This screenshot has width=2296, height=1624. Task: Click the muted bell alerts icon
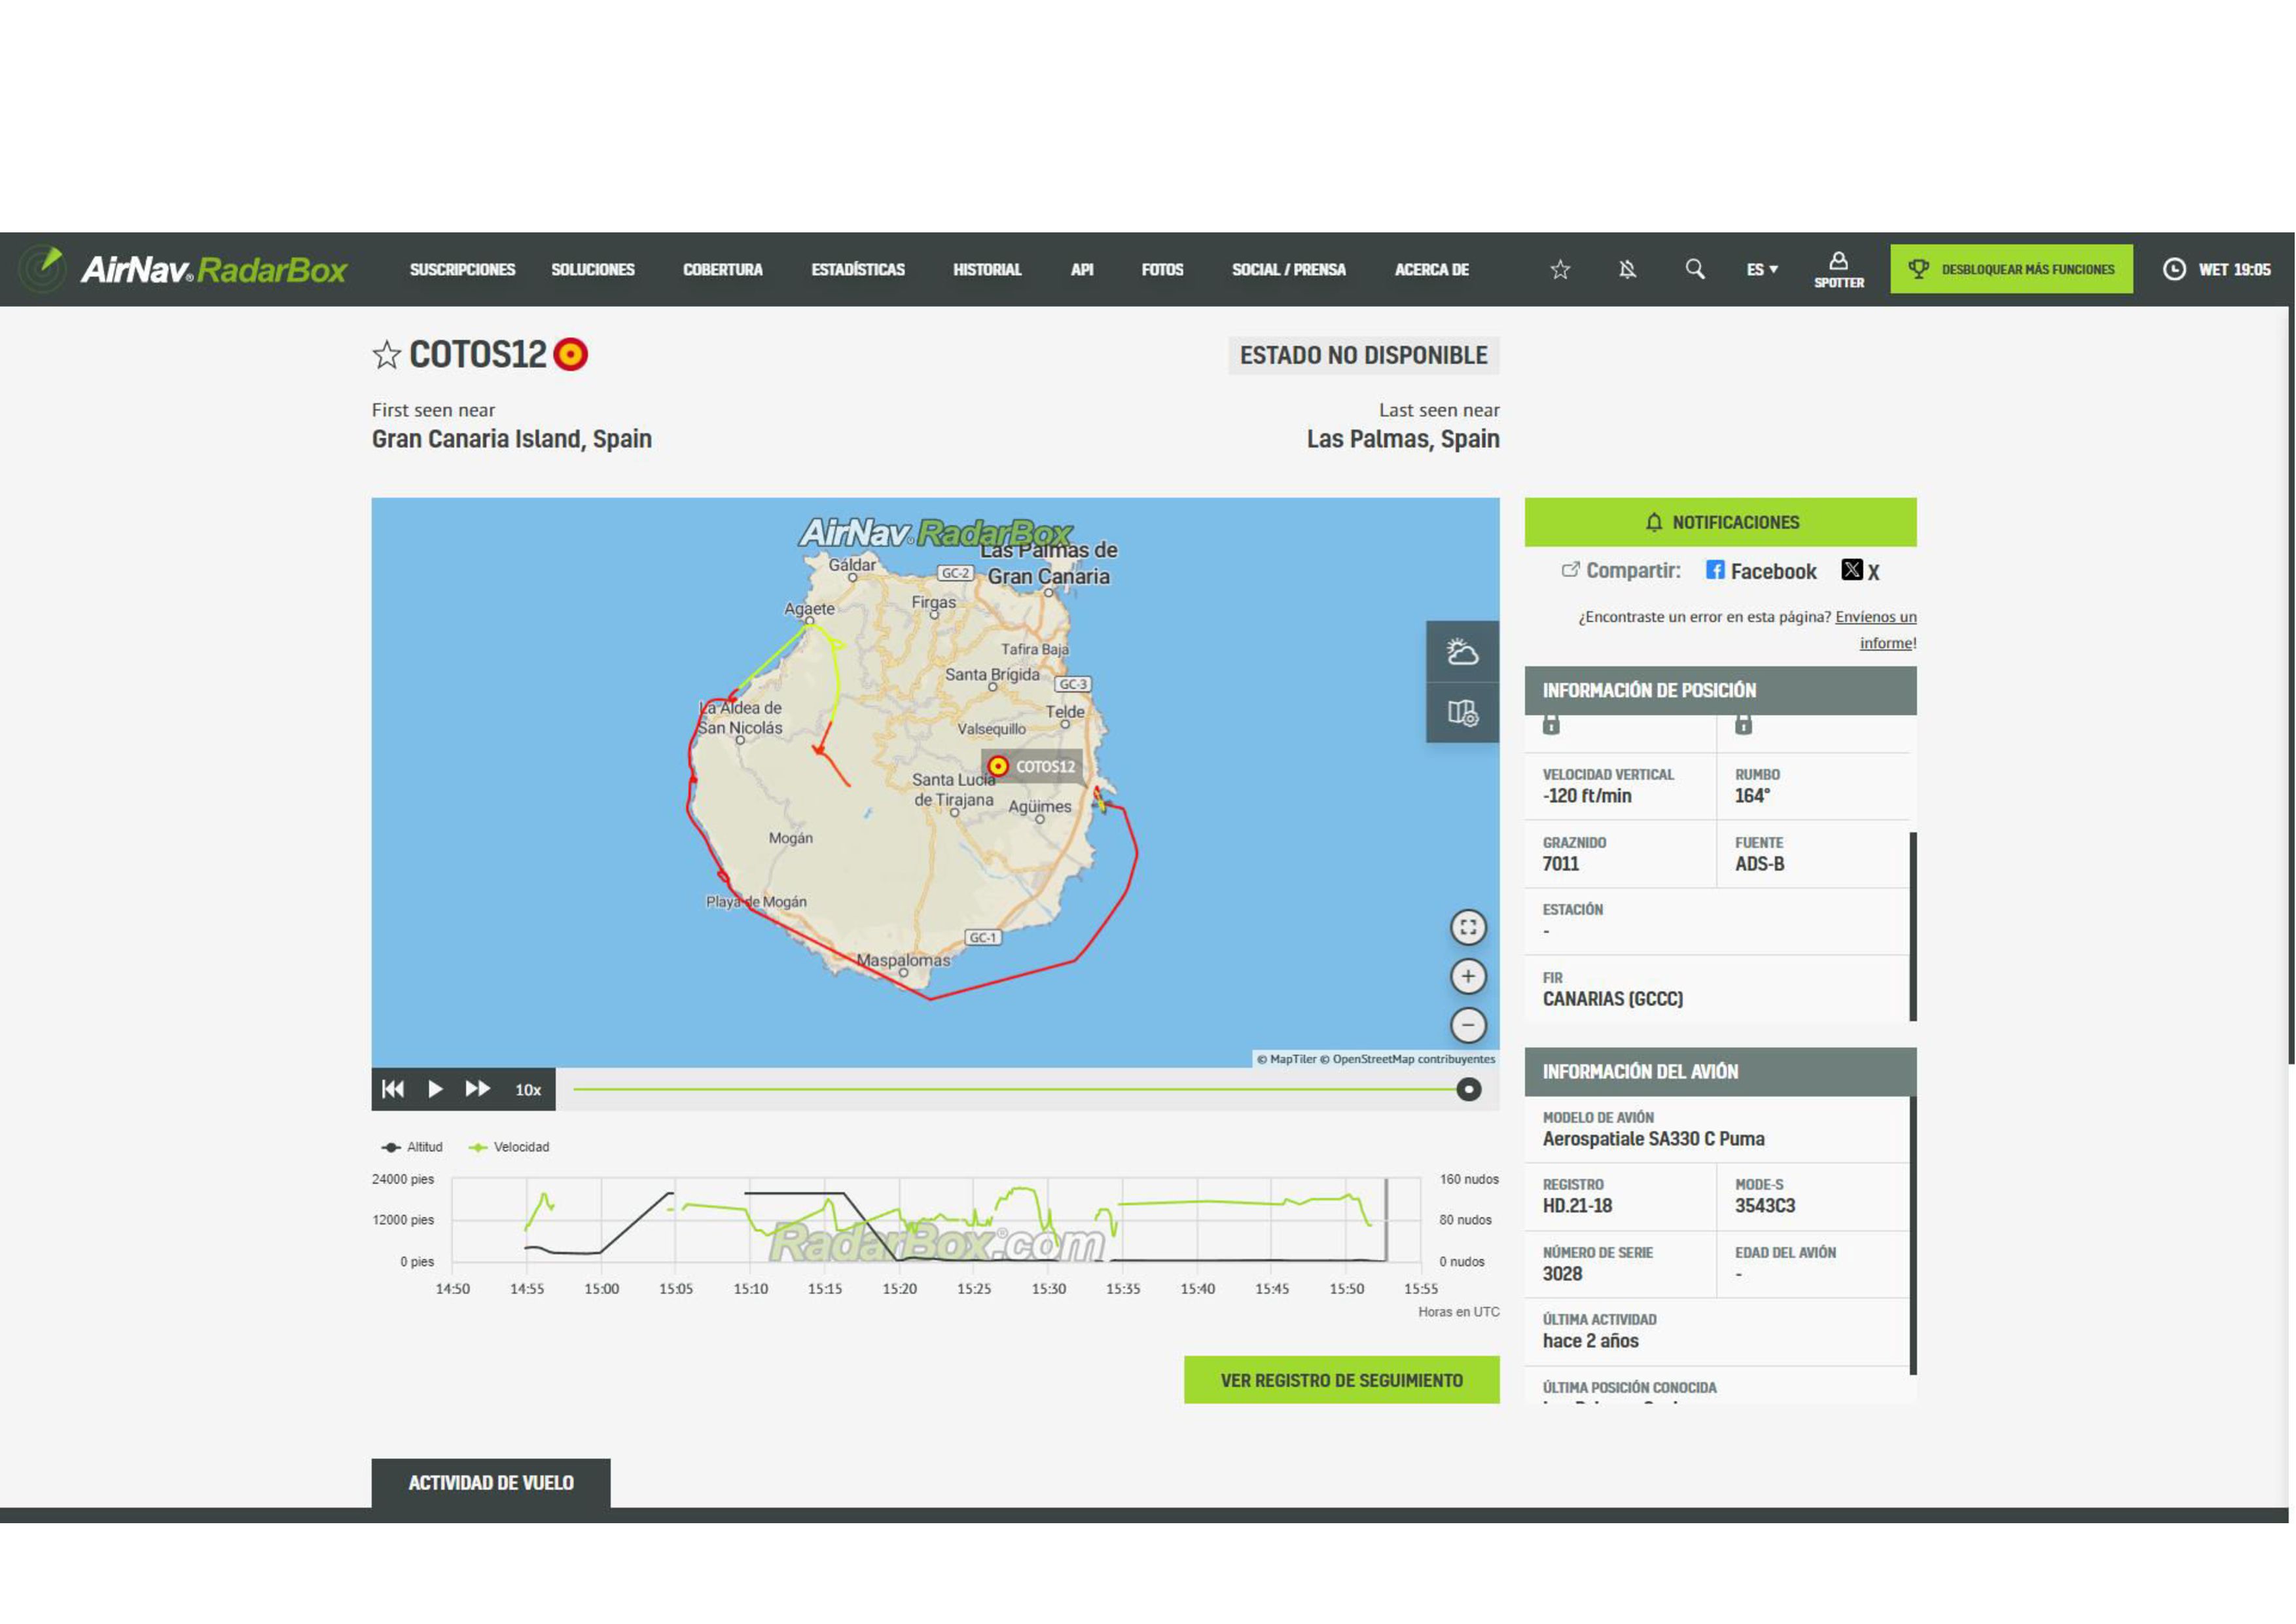click(x=1627, y=269)
